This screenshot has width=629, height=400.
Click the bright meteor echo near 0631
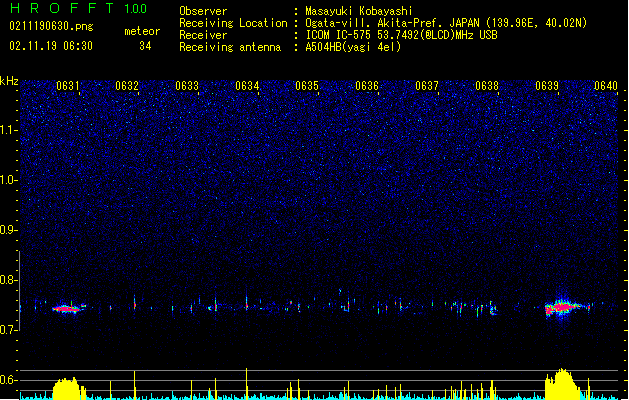click(67, 309)
